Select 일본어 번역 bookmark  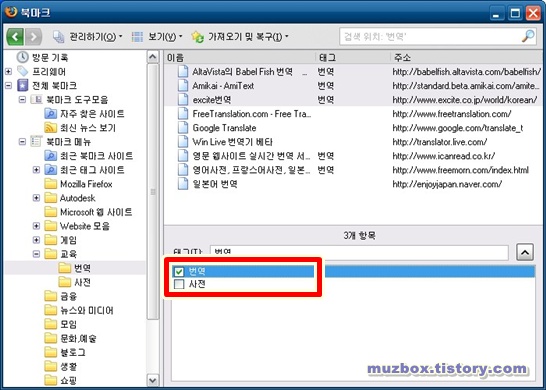tap(353, 184)
